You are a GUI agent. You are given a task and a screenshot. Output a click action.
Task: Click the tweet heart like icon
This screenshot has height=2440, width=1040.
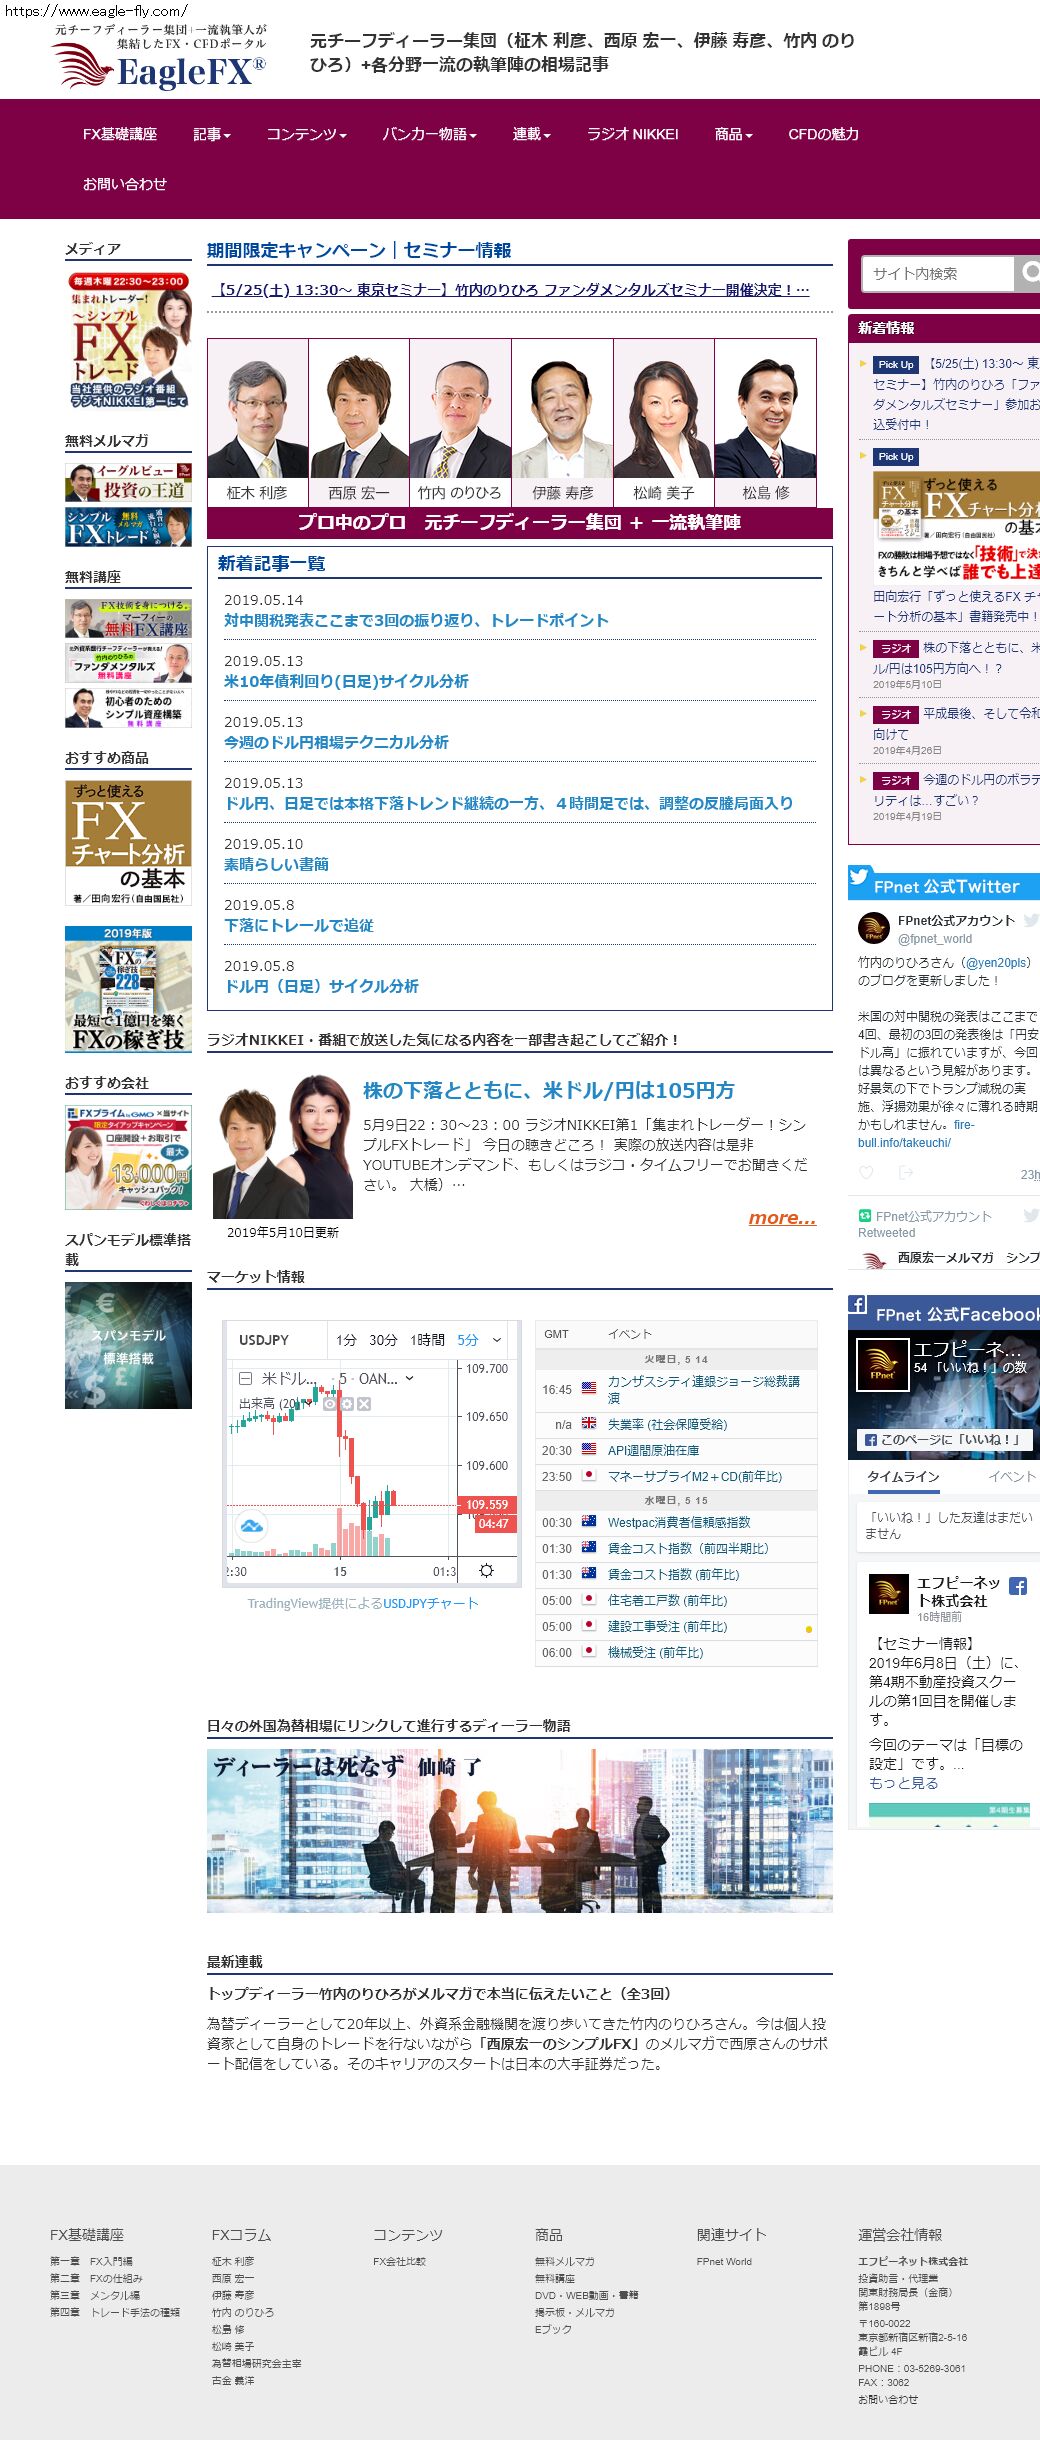(866, 1173)
